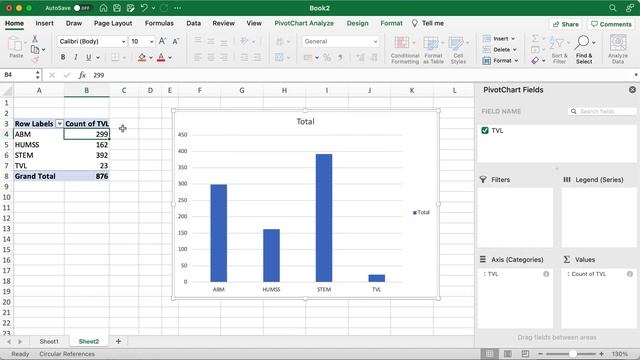Click the Font Color letter A icon
640x360 pixels.
coord(161,58)
